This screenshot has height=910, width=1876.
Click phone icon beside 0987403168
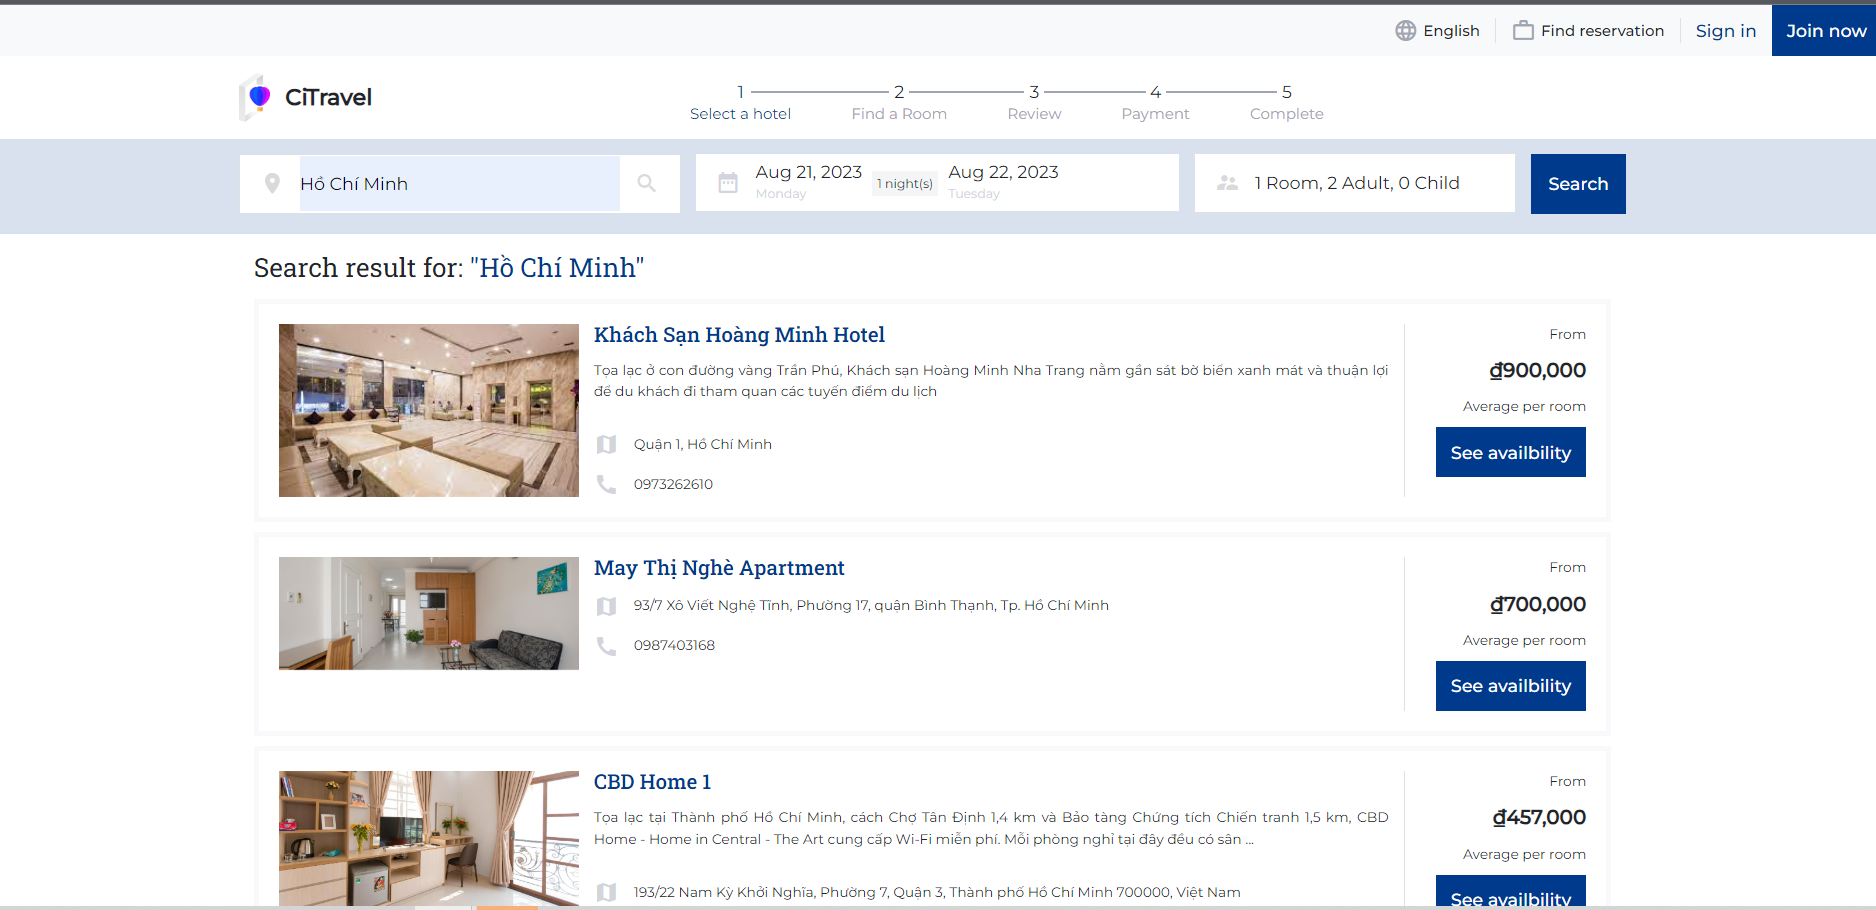[606, 646]
